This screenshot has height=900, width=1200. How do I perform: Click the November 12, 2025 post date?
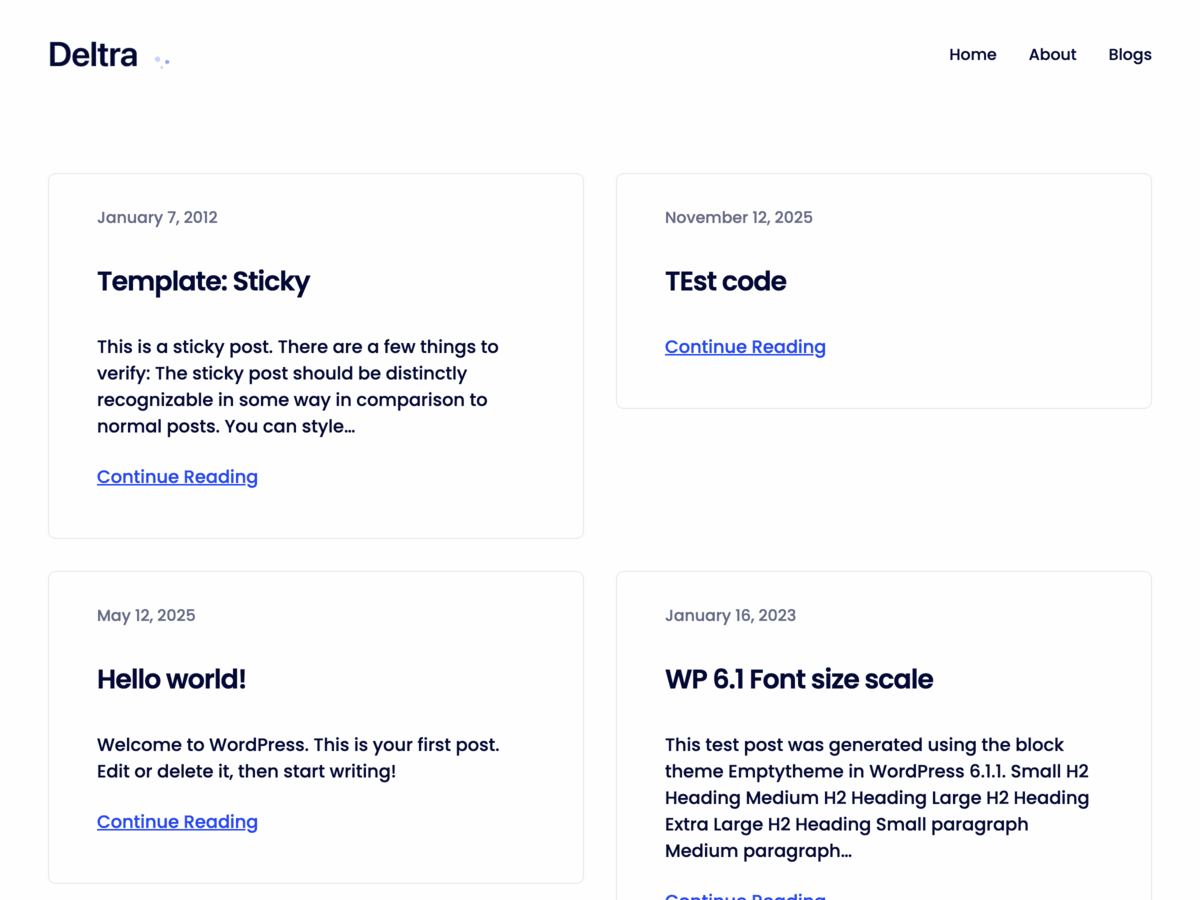click(738, 218)
